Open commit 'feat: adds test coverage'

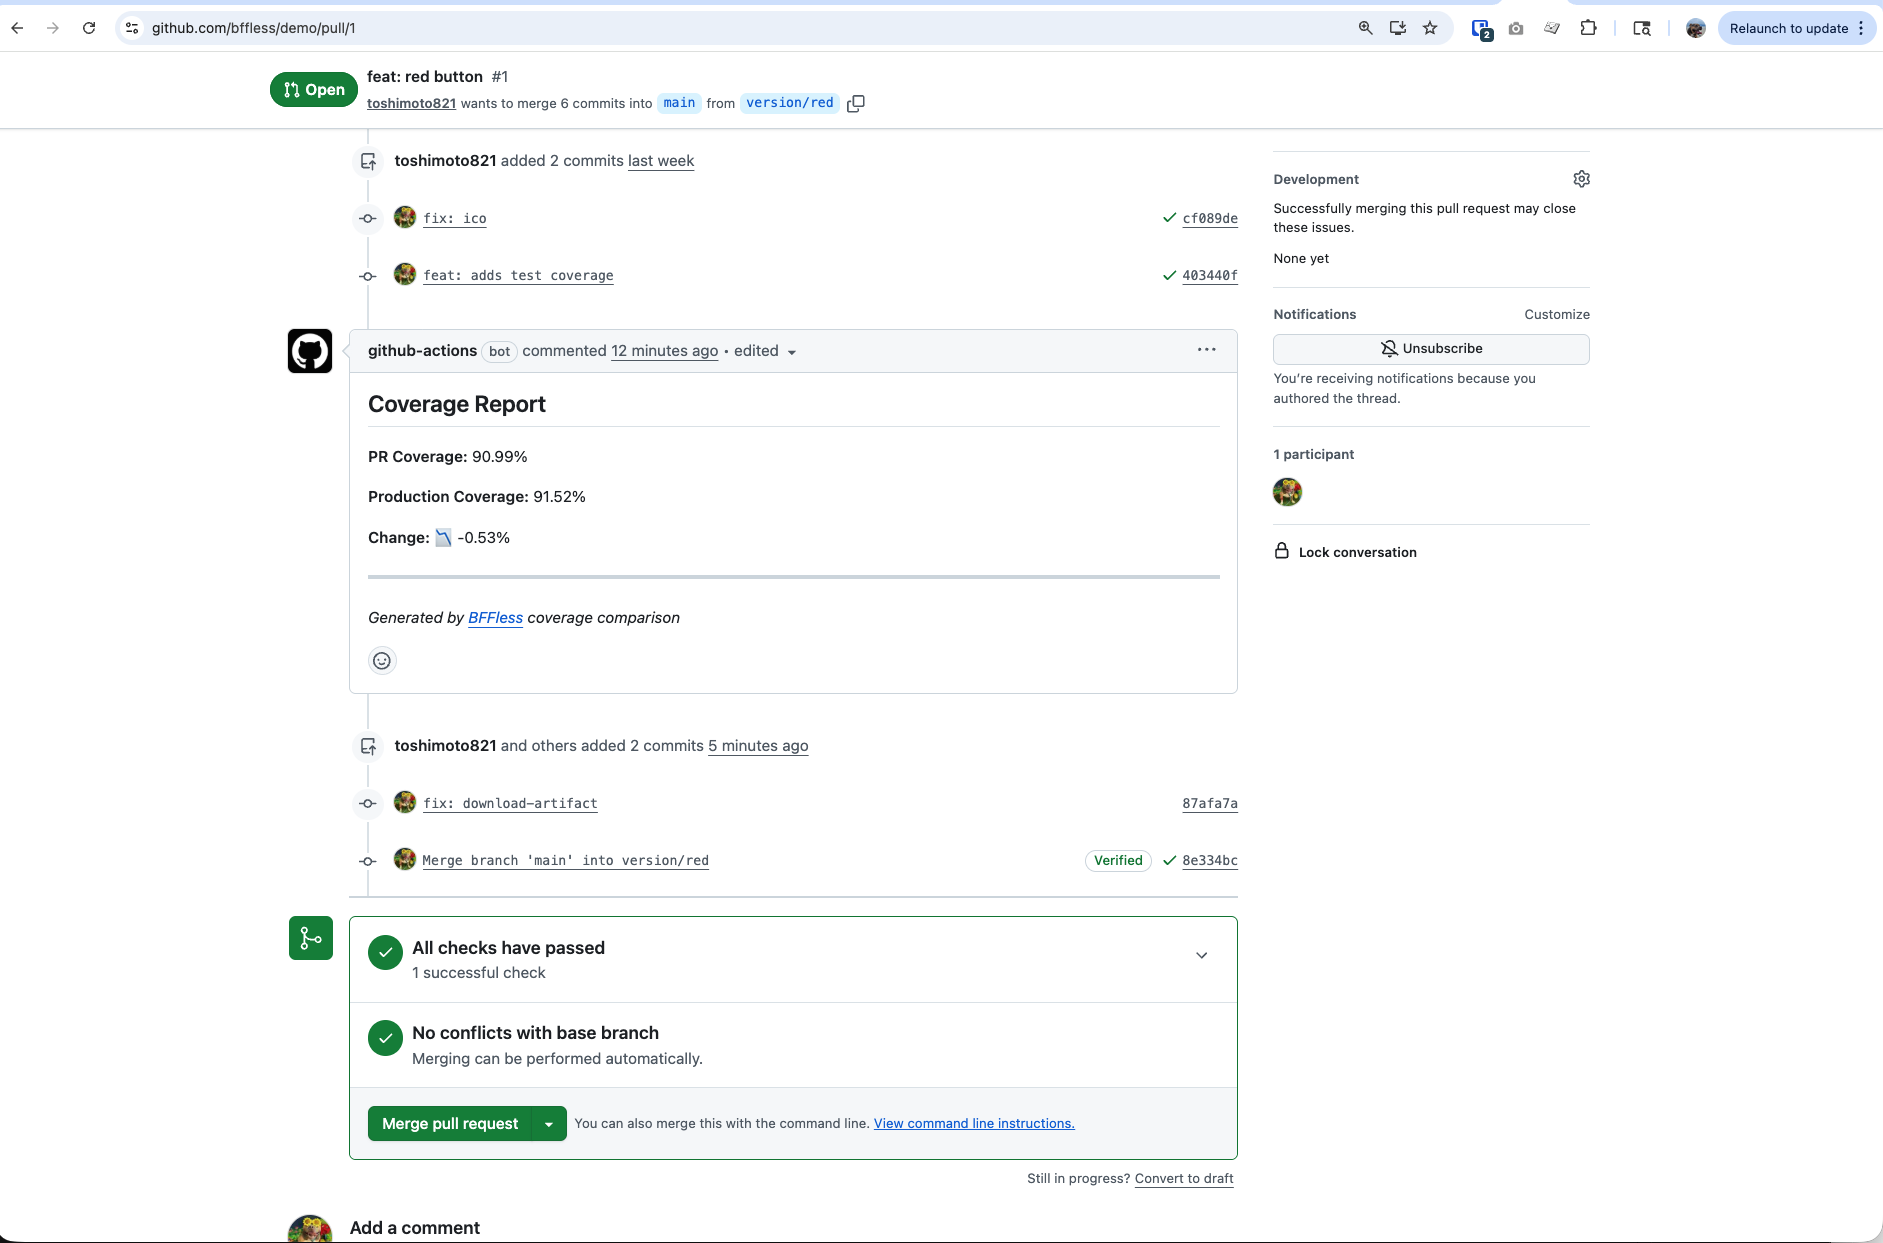518,276
